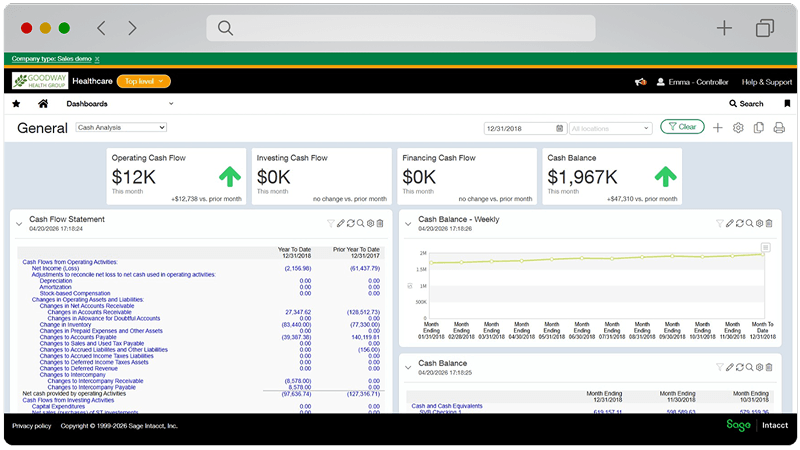Add a new dashboard component with plus icon
Screen dimensions: 800x450
718,128
